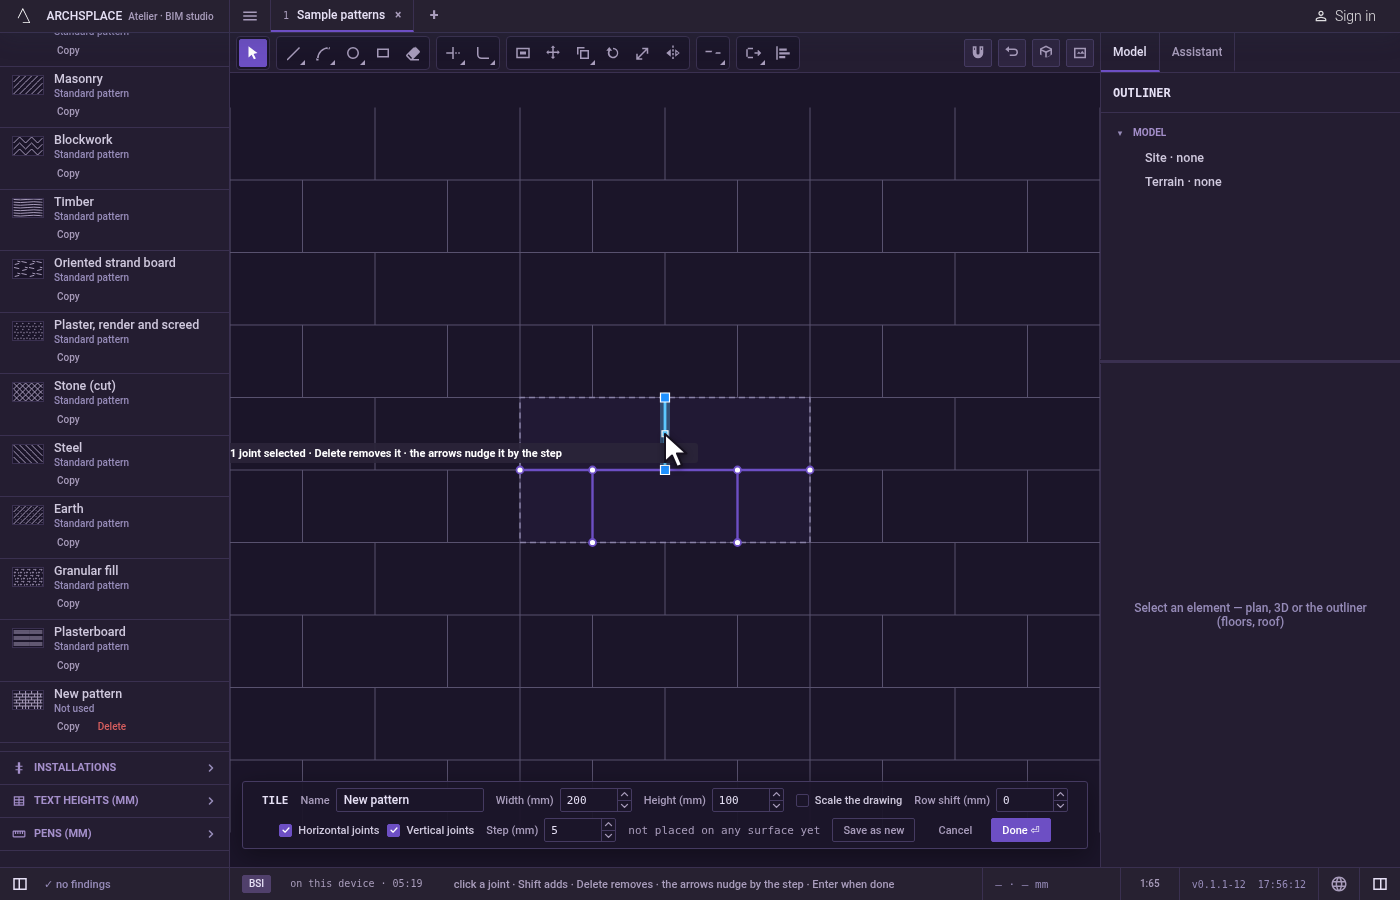Click the Undo arrow icon

(x=1012, y=53)
